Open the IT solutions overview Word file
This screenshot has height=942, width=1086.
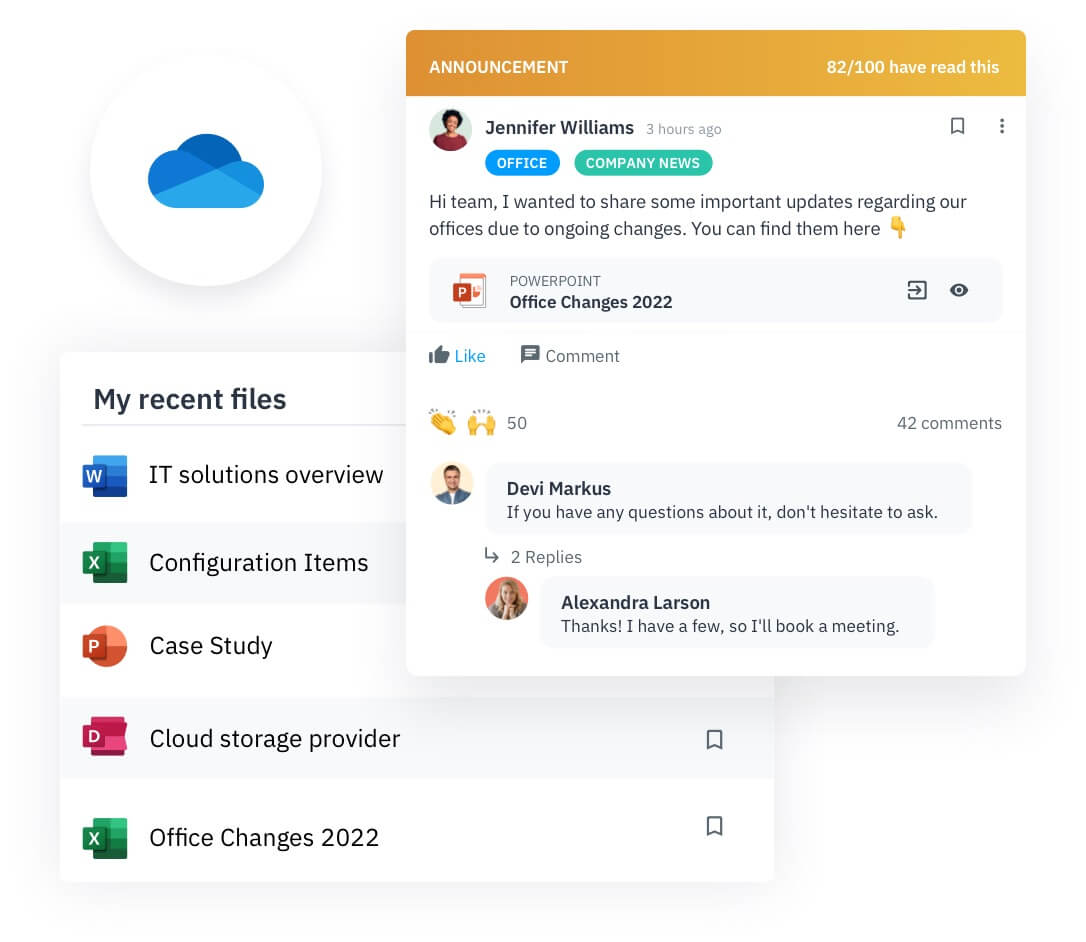pos(265,475)
